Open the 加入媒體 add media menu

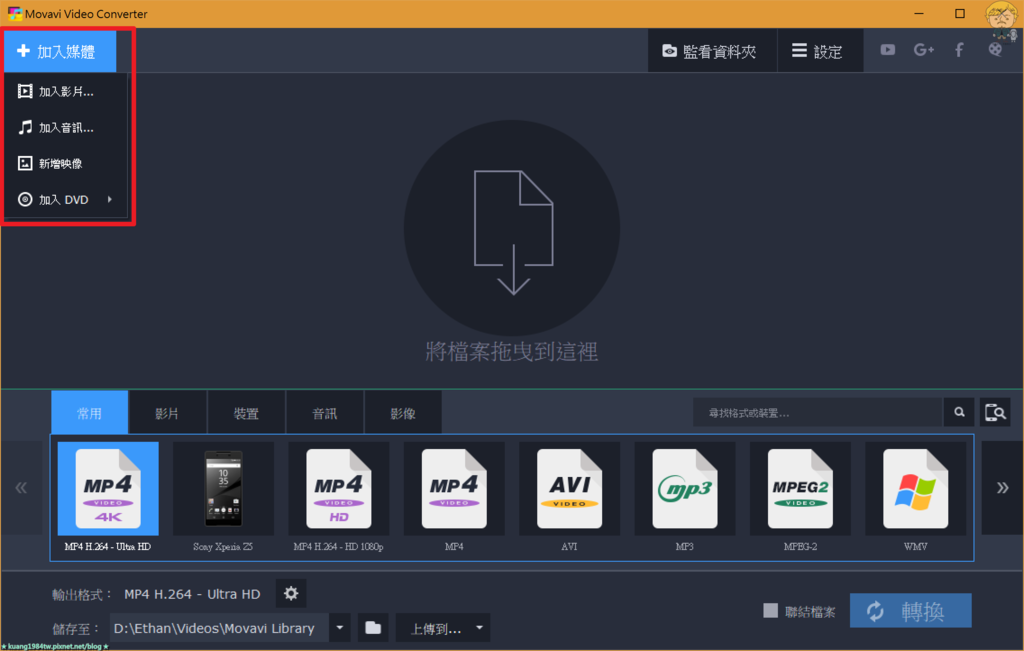[x=60, y=51]
